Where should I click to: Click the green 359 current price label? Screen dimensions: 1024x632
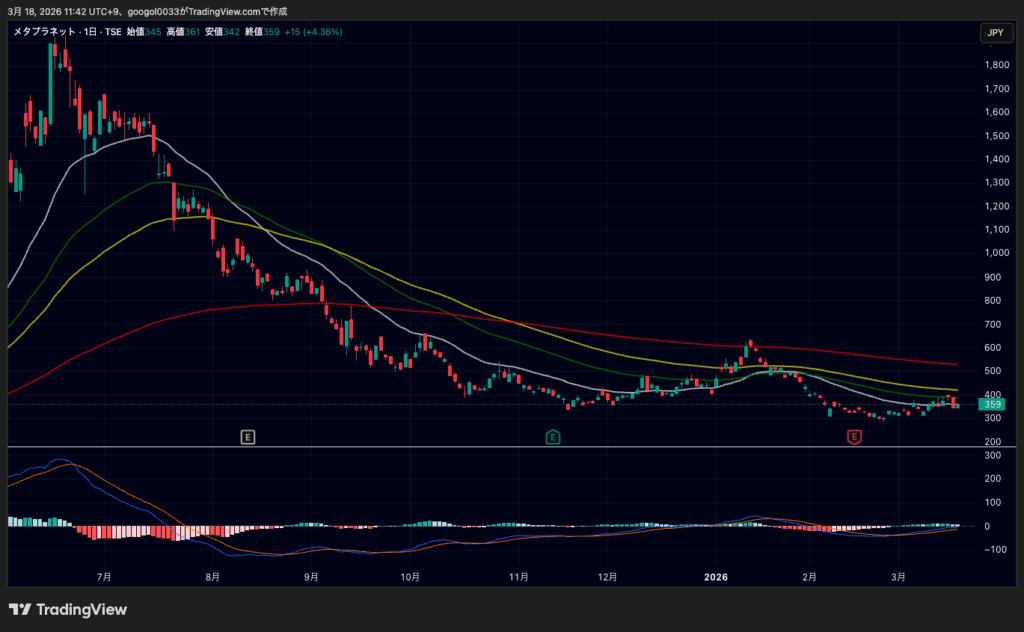click(993, 404)
